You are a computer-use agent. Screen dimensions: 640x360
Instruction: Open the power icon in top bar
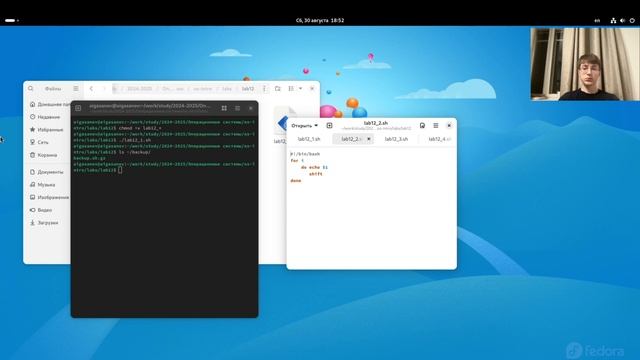[632, 20]
